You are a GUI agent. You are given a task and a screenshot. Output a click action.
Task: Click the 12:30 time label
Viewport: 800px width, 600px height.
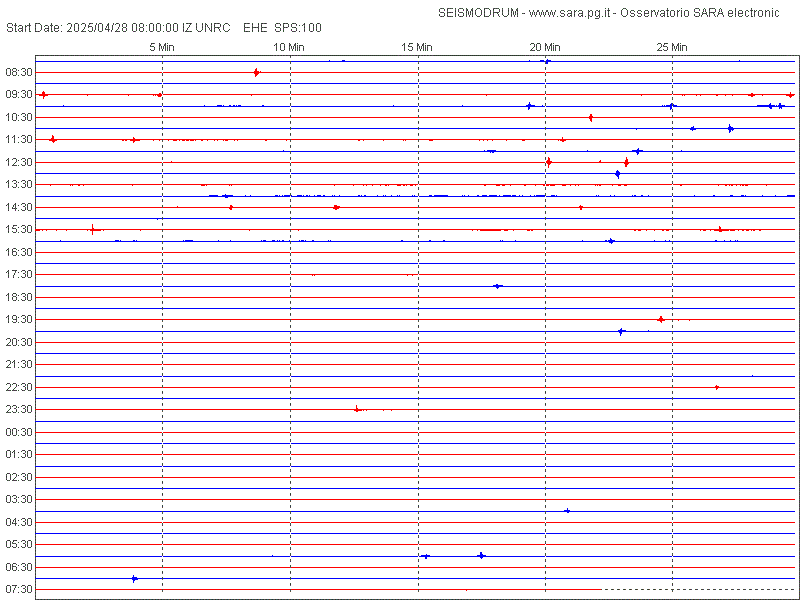coord(19,162)
